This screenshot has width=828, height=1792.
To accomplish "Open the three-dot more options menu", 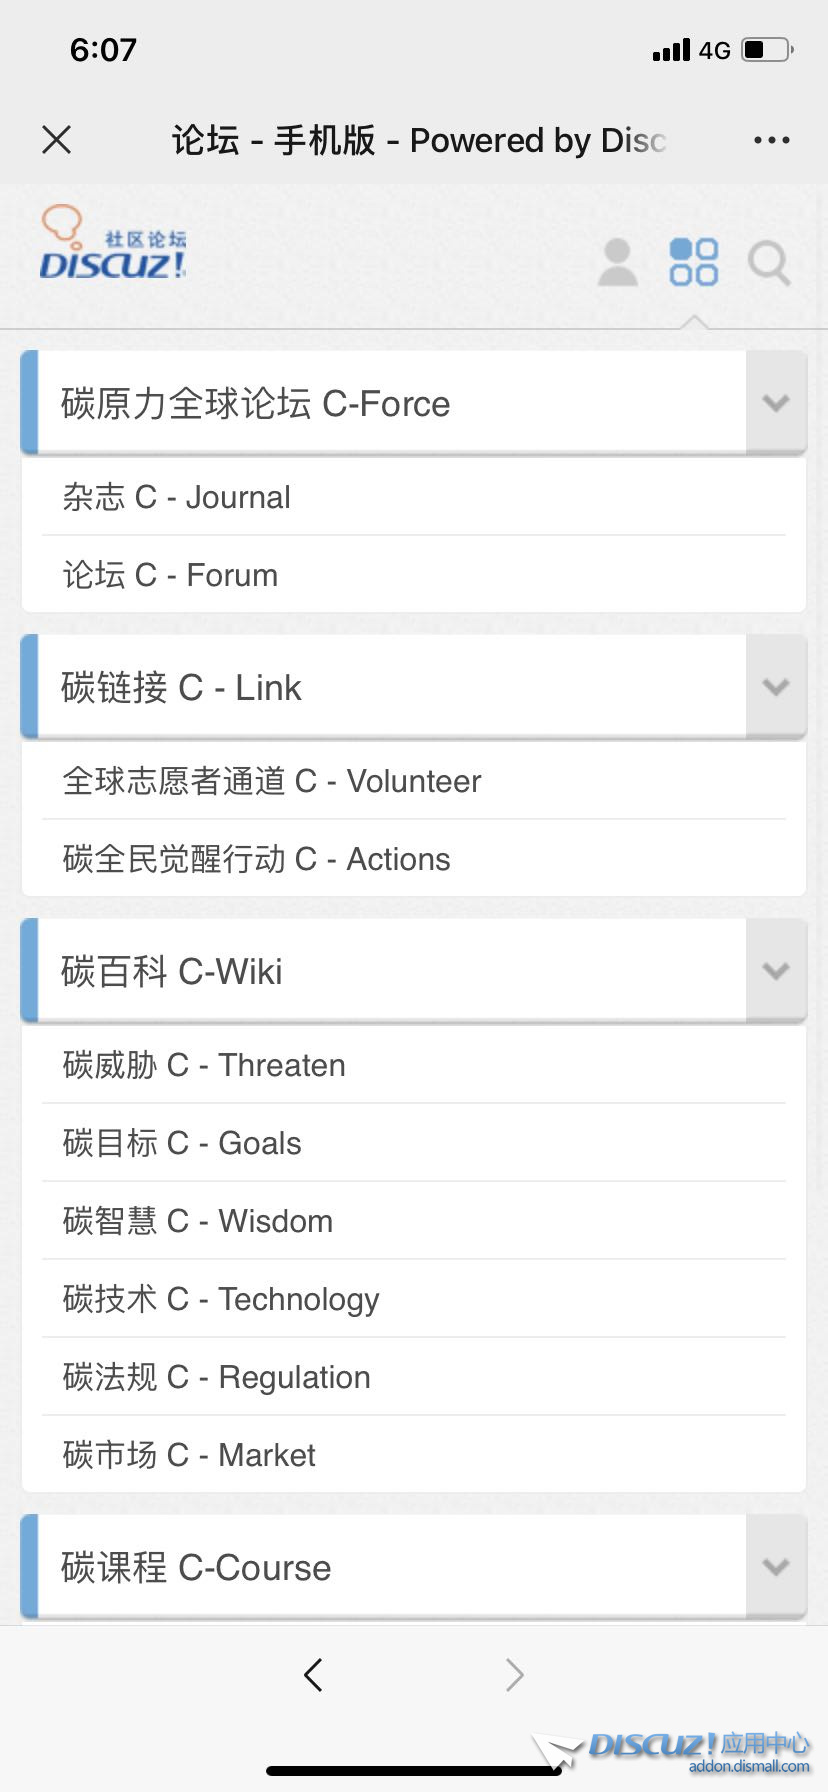I will 771,140.
